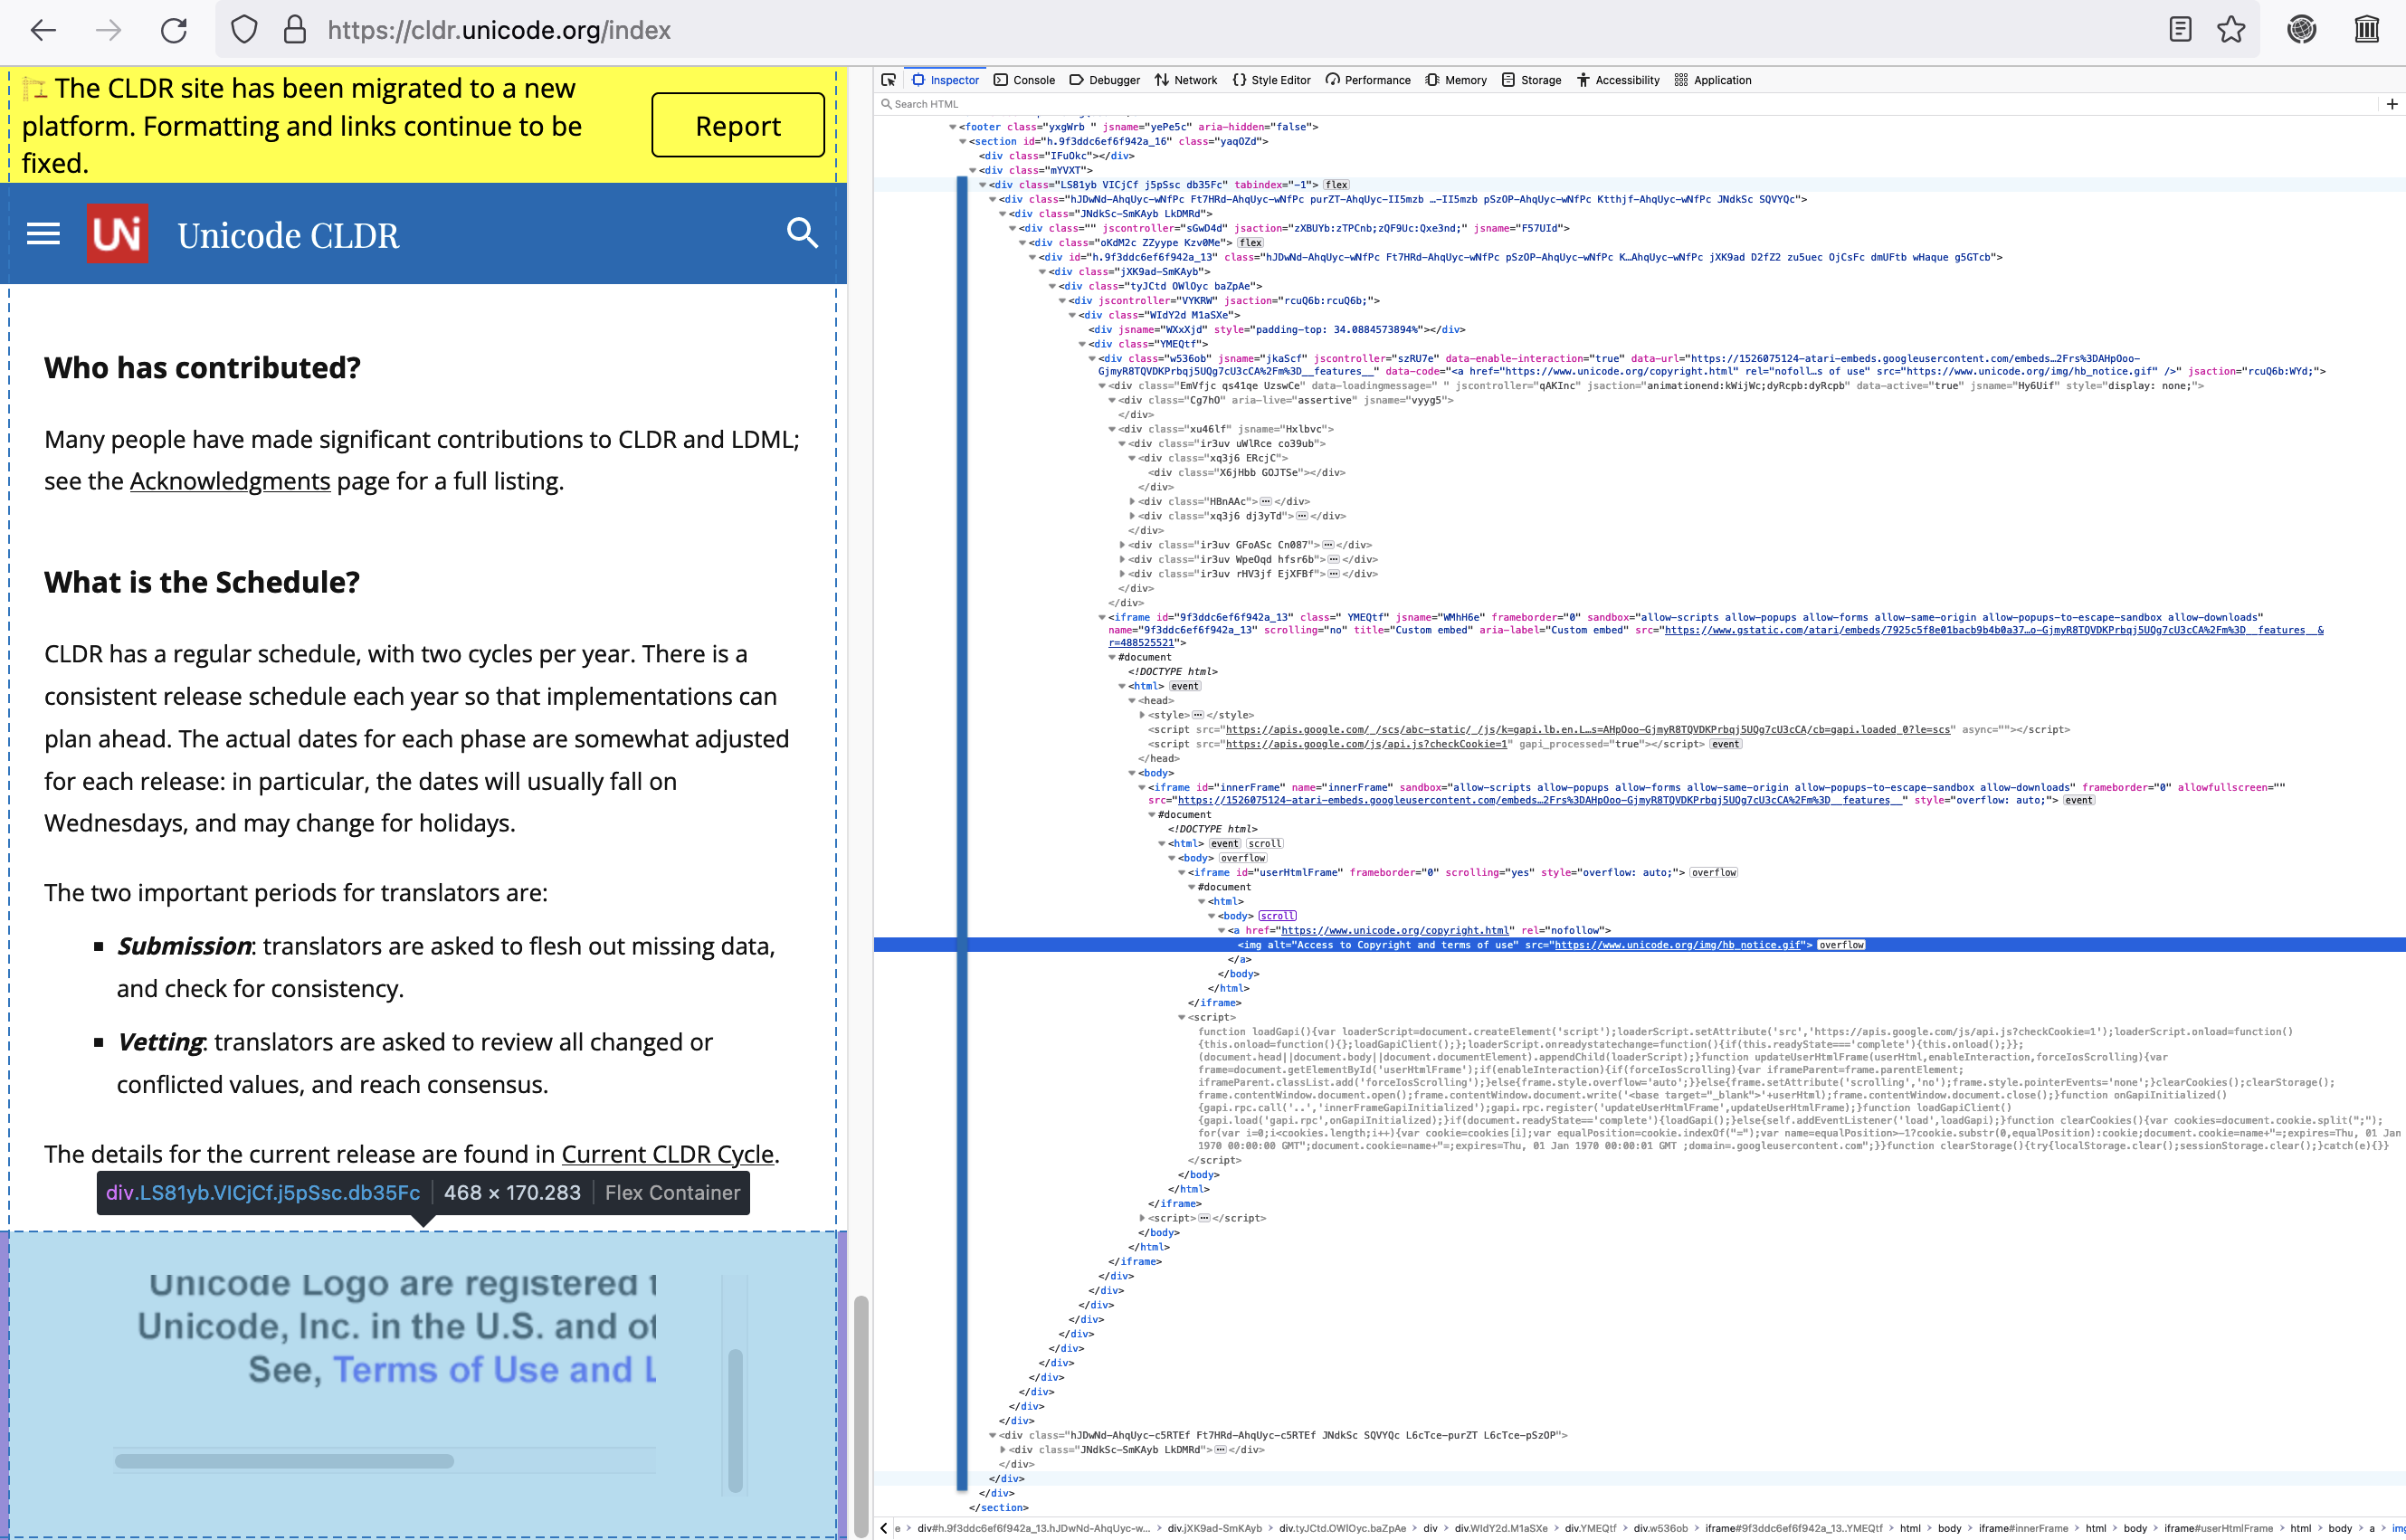Open the Acknowledgments link
The image size is (2406, 1540).
click(x=229, y=481)
